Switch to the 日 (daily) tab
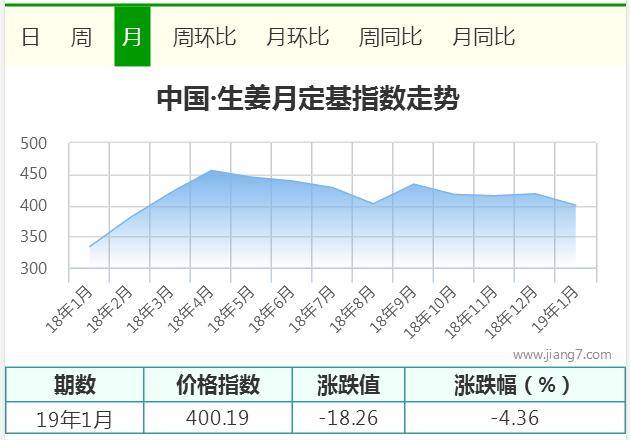 pyautogui.click(x=30, y=37)
